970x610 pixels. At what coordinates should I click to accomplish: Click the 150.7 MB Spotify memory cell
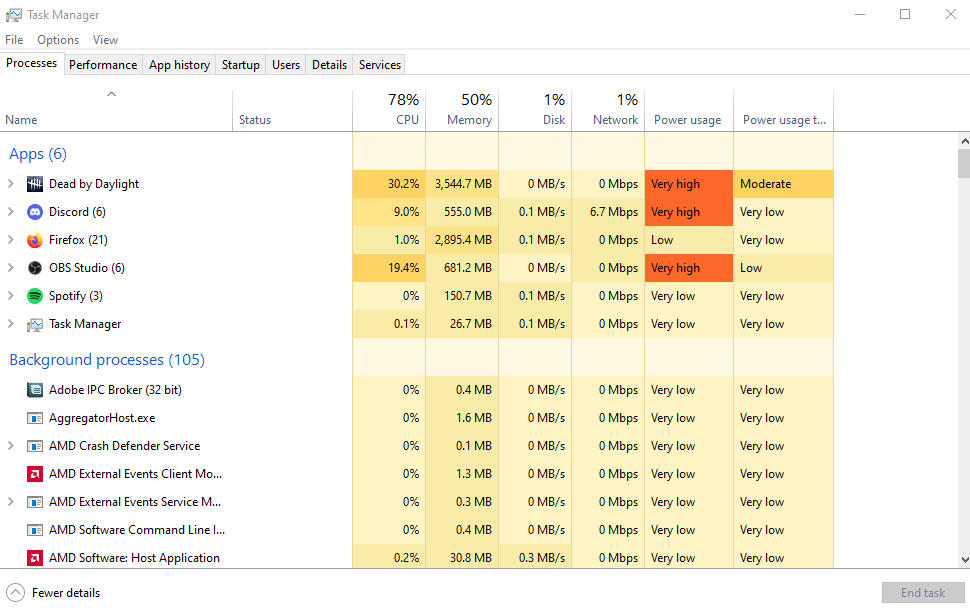coord(462,296)
